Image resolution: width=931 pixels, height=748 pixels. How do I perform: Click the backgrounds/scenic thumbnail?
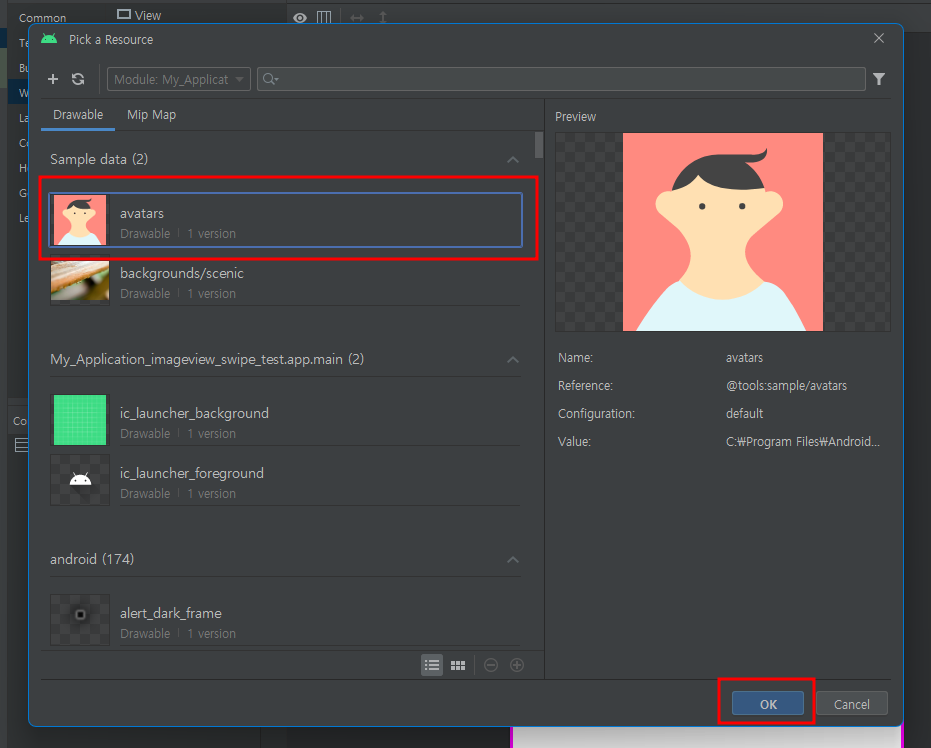tap(80, 280)
